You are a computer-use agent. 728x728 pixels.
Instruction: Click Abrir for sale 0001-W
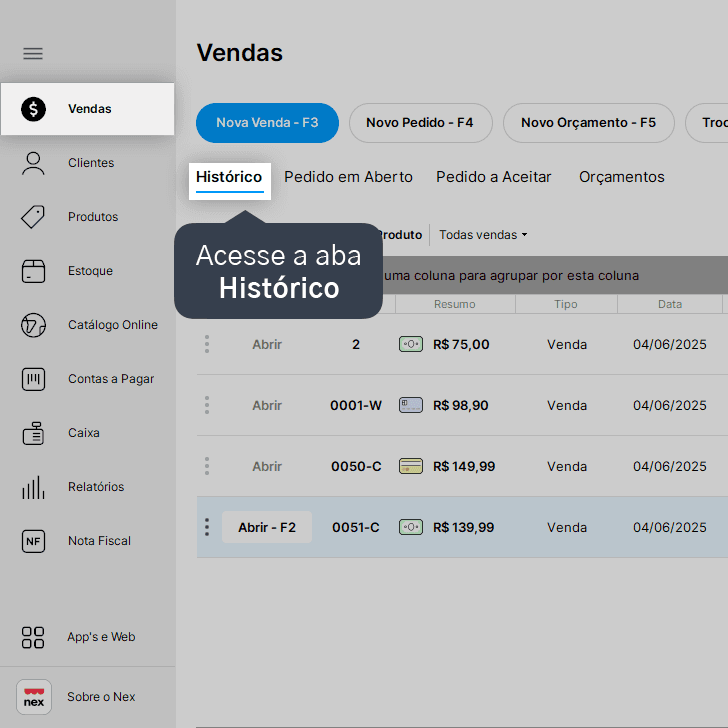point(267,405)
